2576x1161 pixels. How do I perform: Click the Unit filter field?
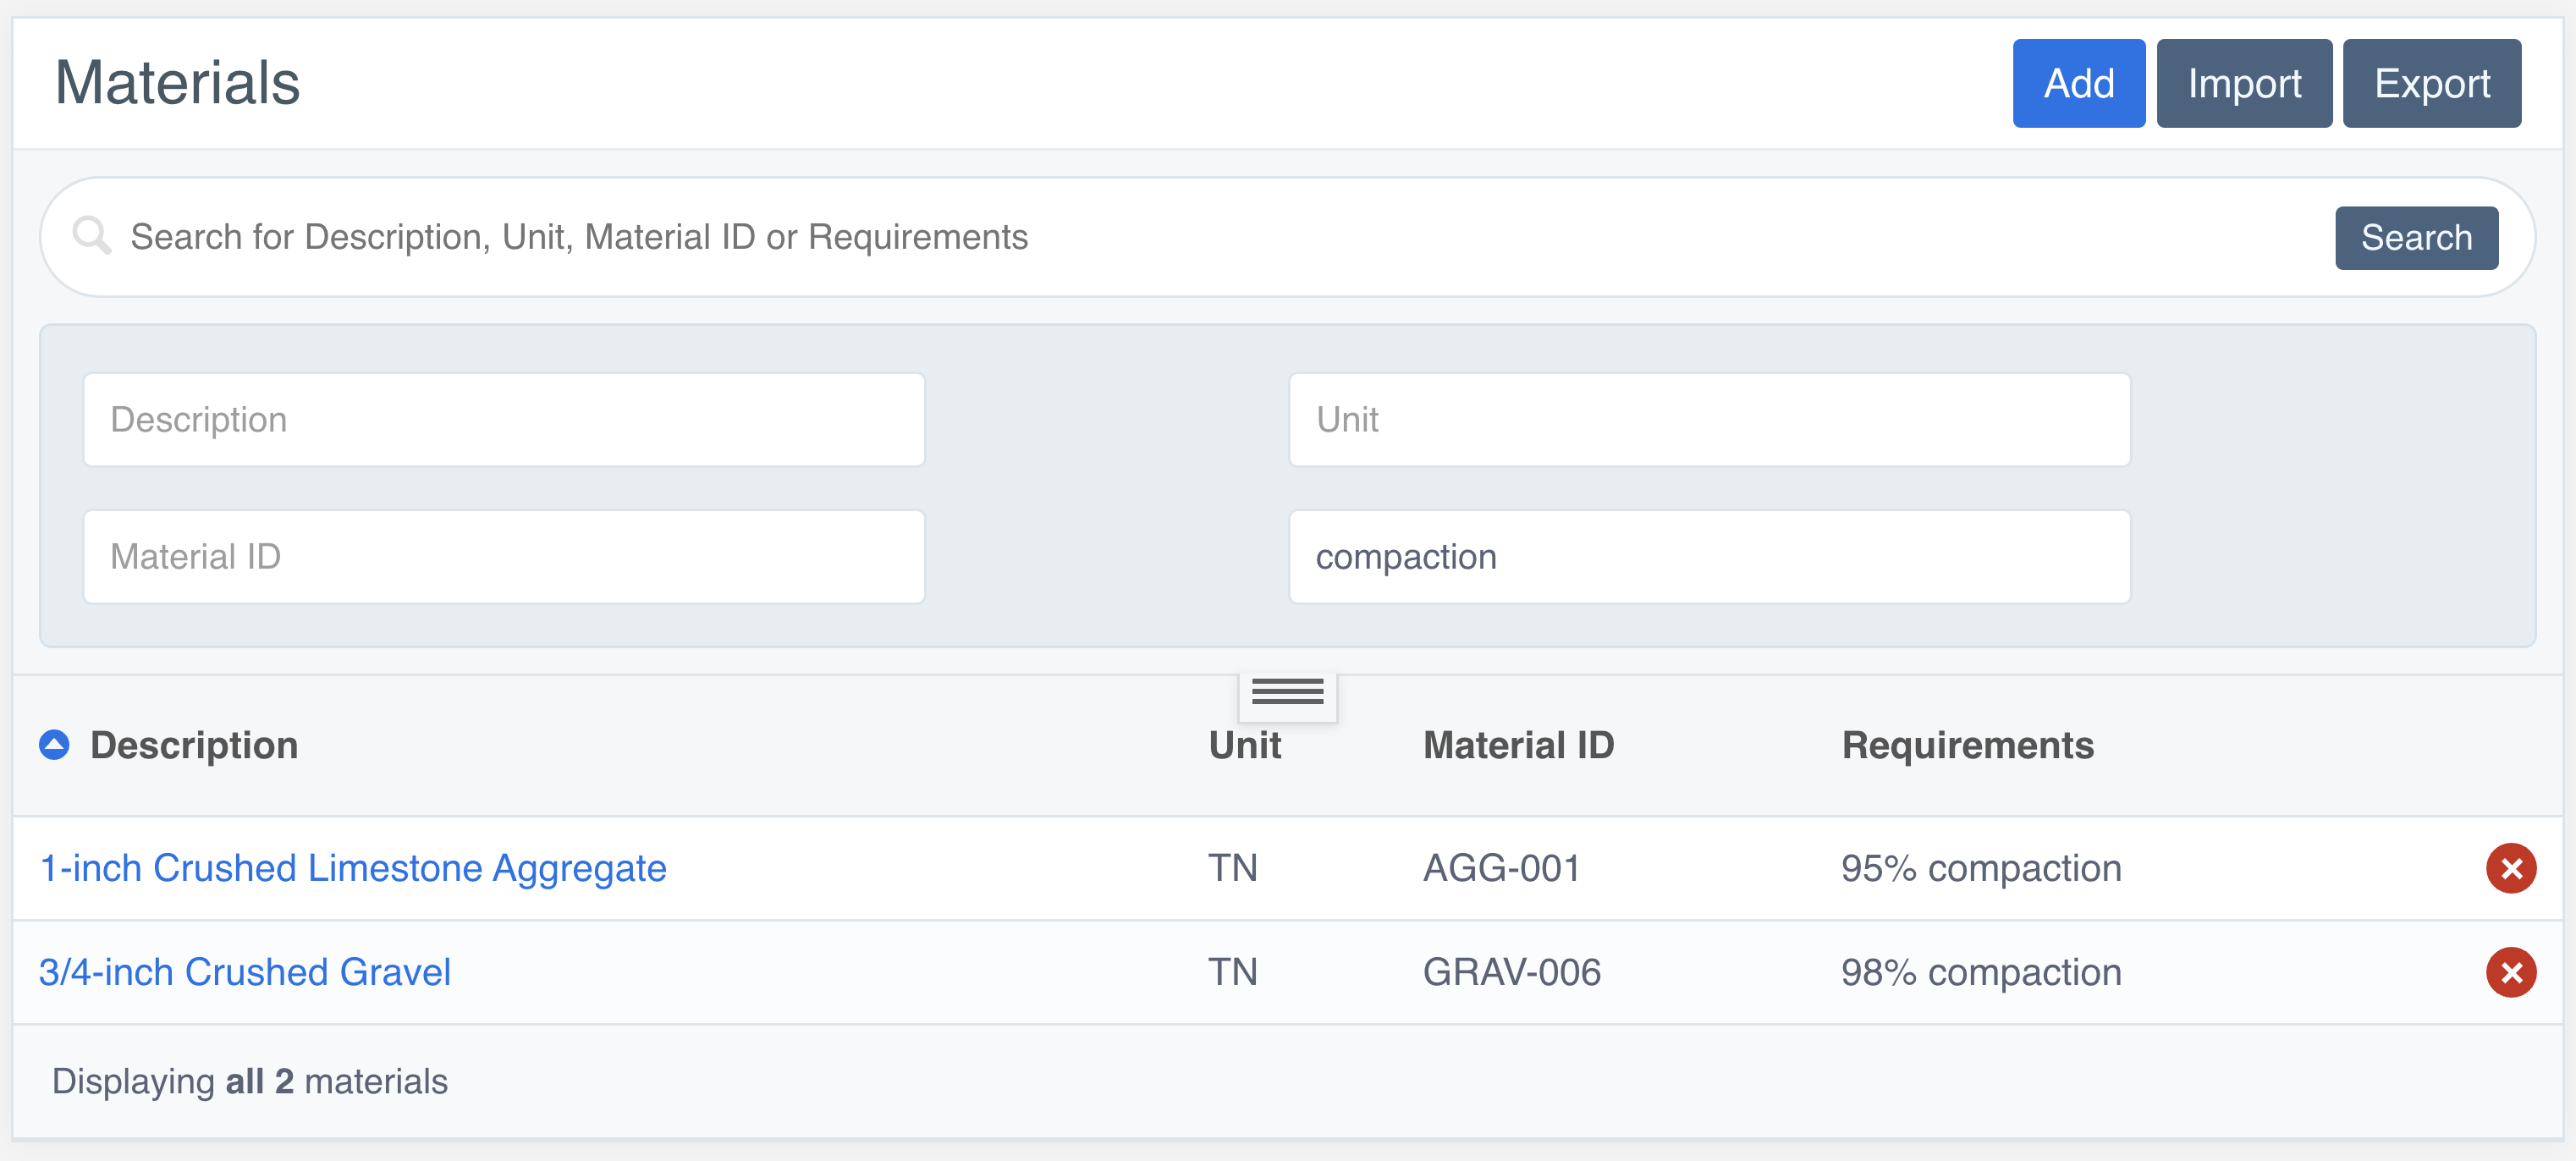1709,420
